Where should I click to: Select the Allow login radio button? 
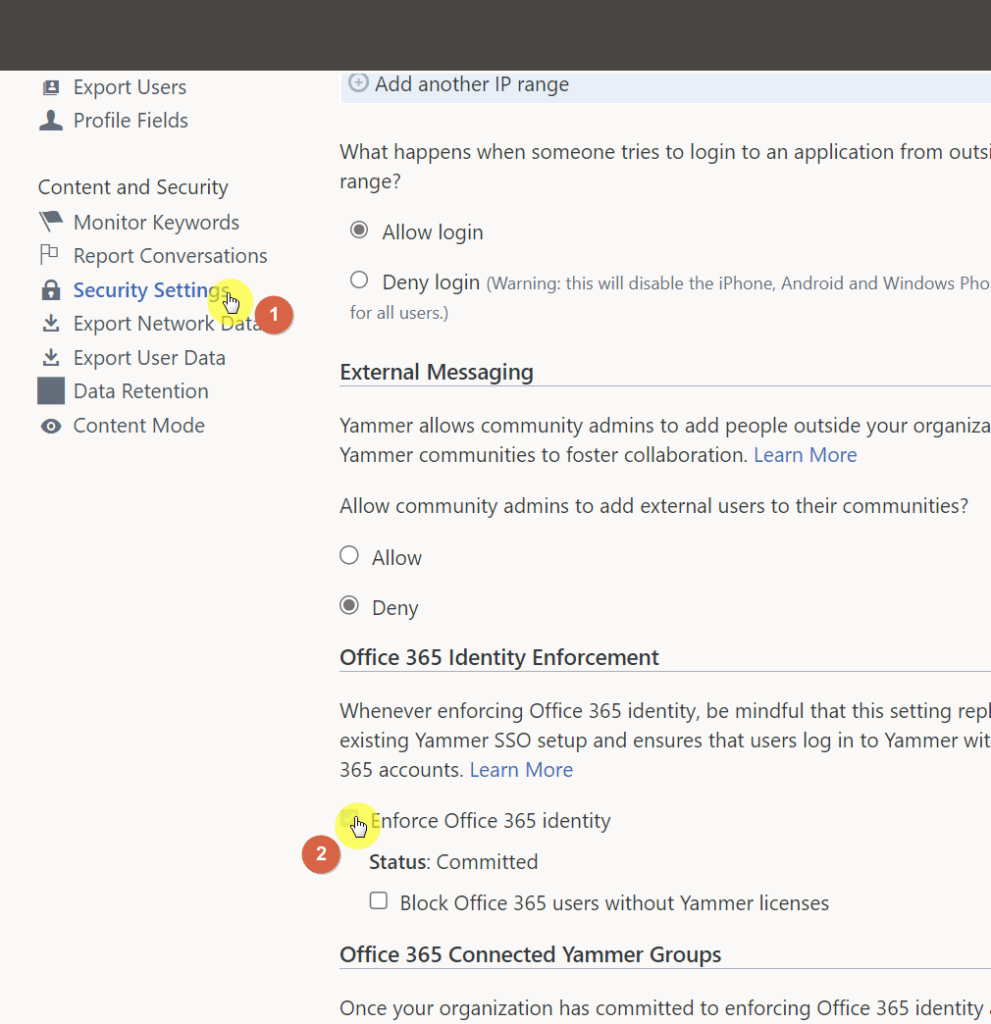tap(359, 230)
